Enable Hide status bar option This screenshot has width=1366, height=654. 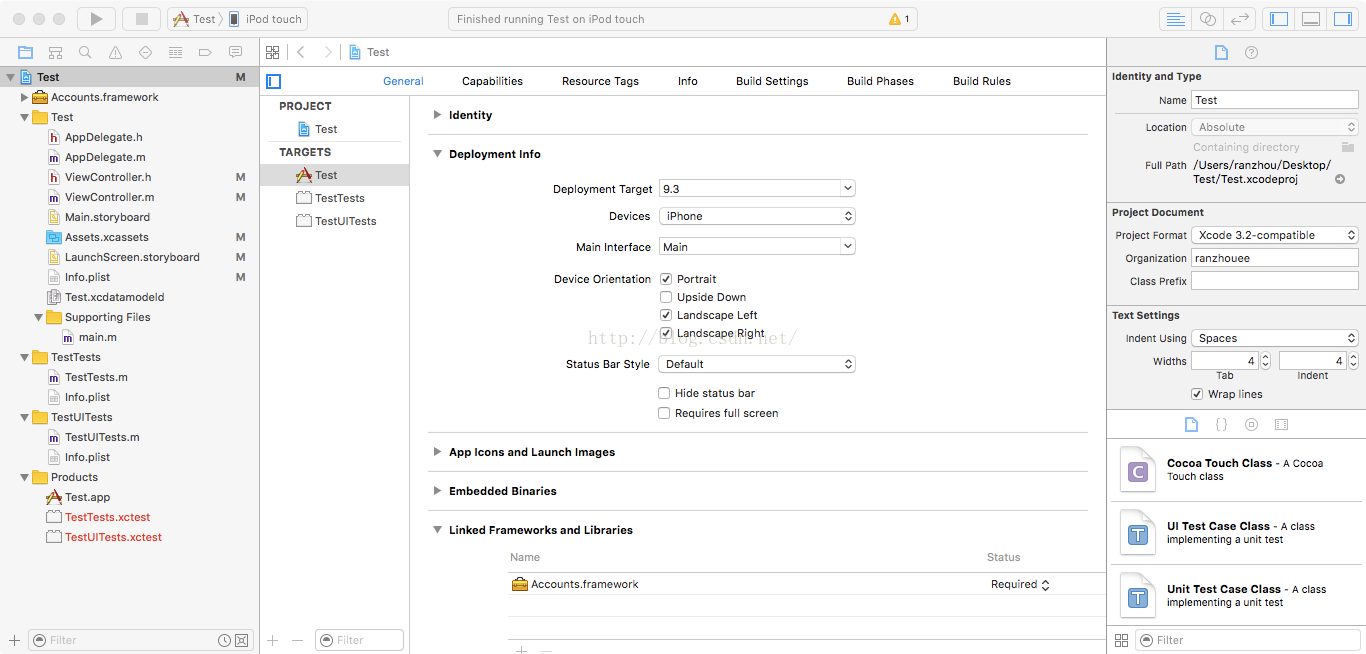click(x=664, y=393)
